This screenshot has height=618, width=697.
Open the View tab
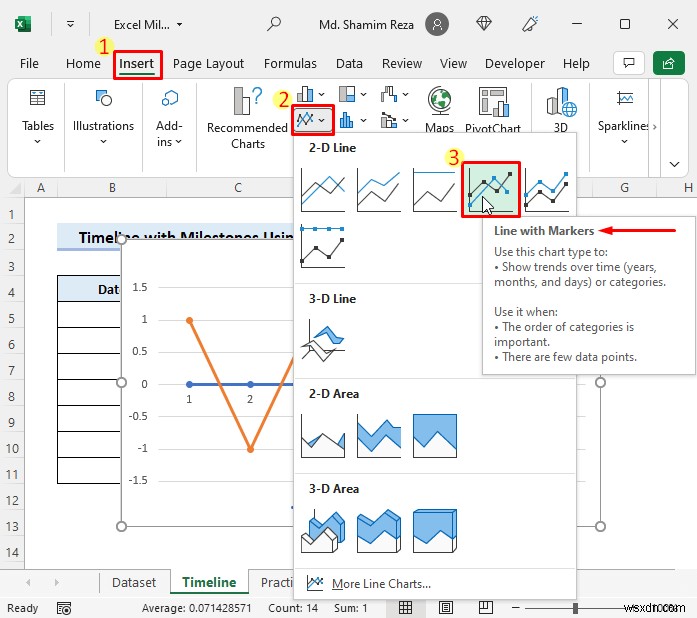pos(453,64)
